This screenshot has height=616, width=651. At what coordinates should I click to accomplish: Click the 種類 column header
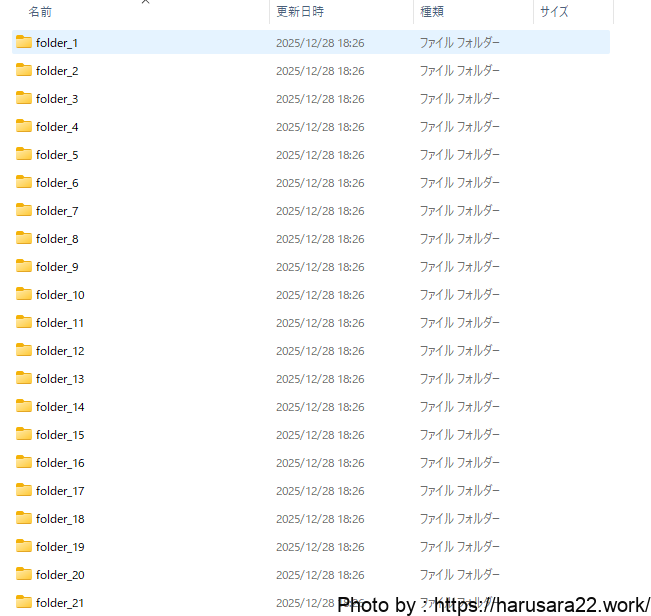coord(433,12)
